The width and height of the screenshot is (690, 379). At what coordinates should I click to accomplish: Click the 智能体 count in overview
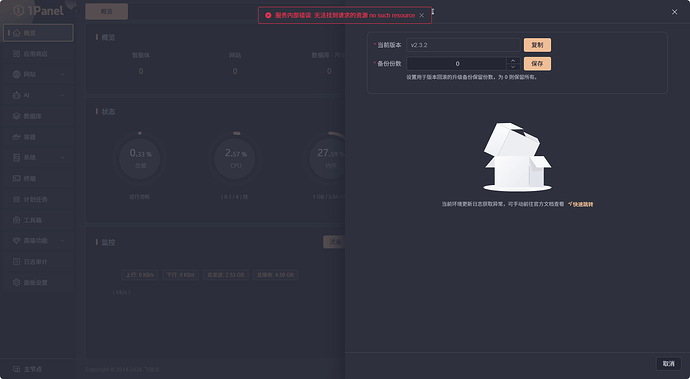[x=141, y=71]
